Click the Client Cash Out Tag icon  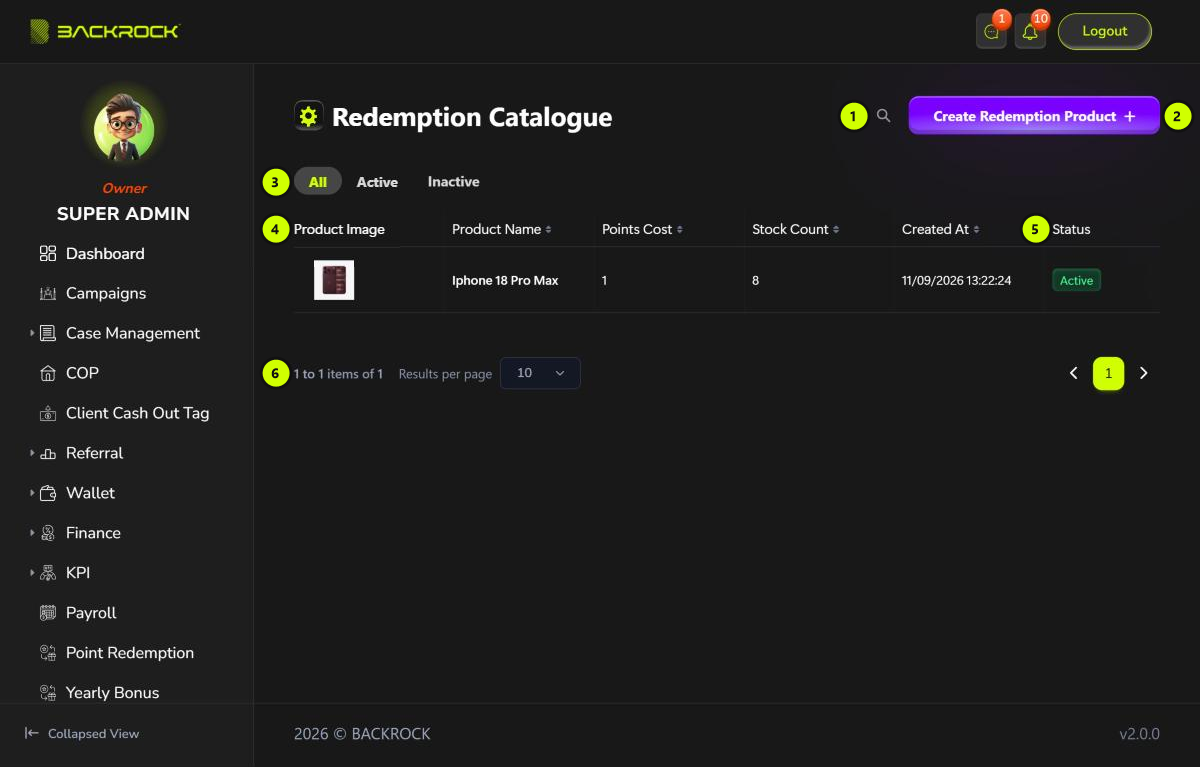pos(48,413)
